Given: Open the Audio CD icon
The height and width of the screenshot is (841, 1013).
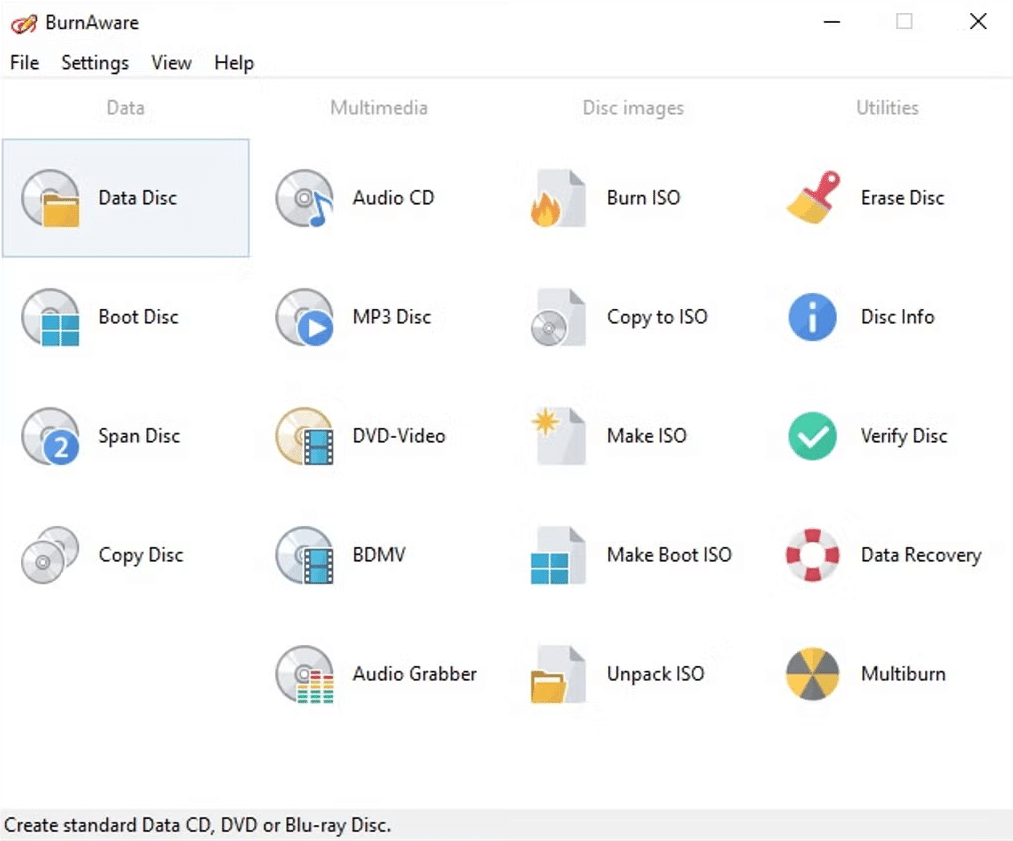Looking at the screenshot, I should 304,198.
